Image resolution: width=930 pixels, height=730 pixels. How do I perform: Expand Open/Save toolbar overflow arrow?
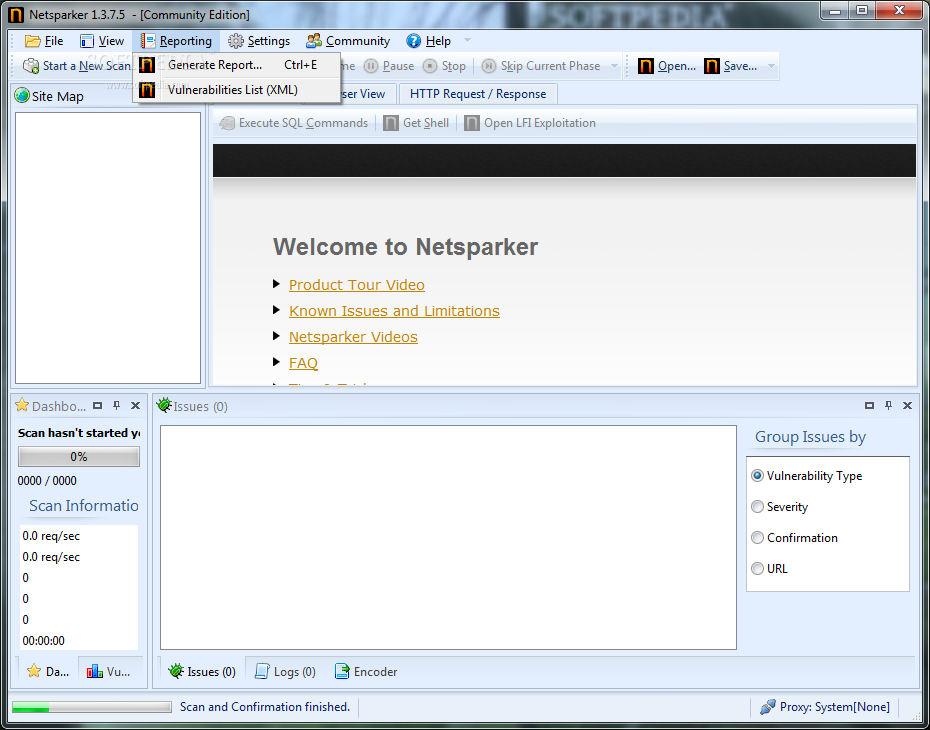771,66
